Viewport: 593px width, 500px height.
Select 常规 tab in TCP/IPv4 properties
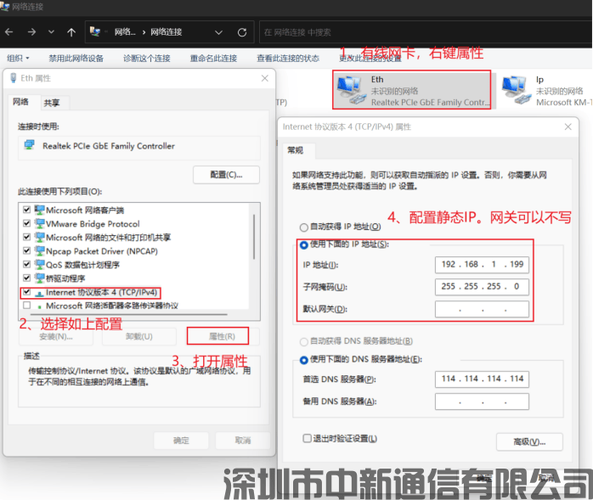click(x=296, y=151)
